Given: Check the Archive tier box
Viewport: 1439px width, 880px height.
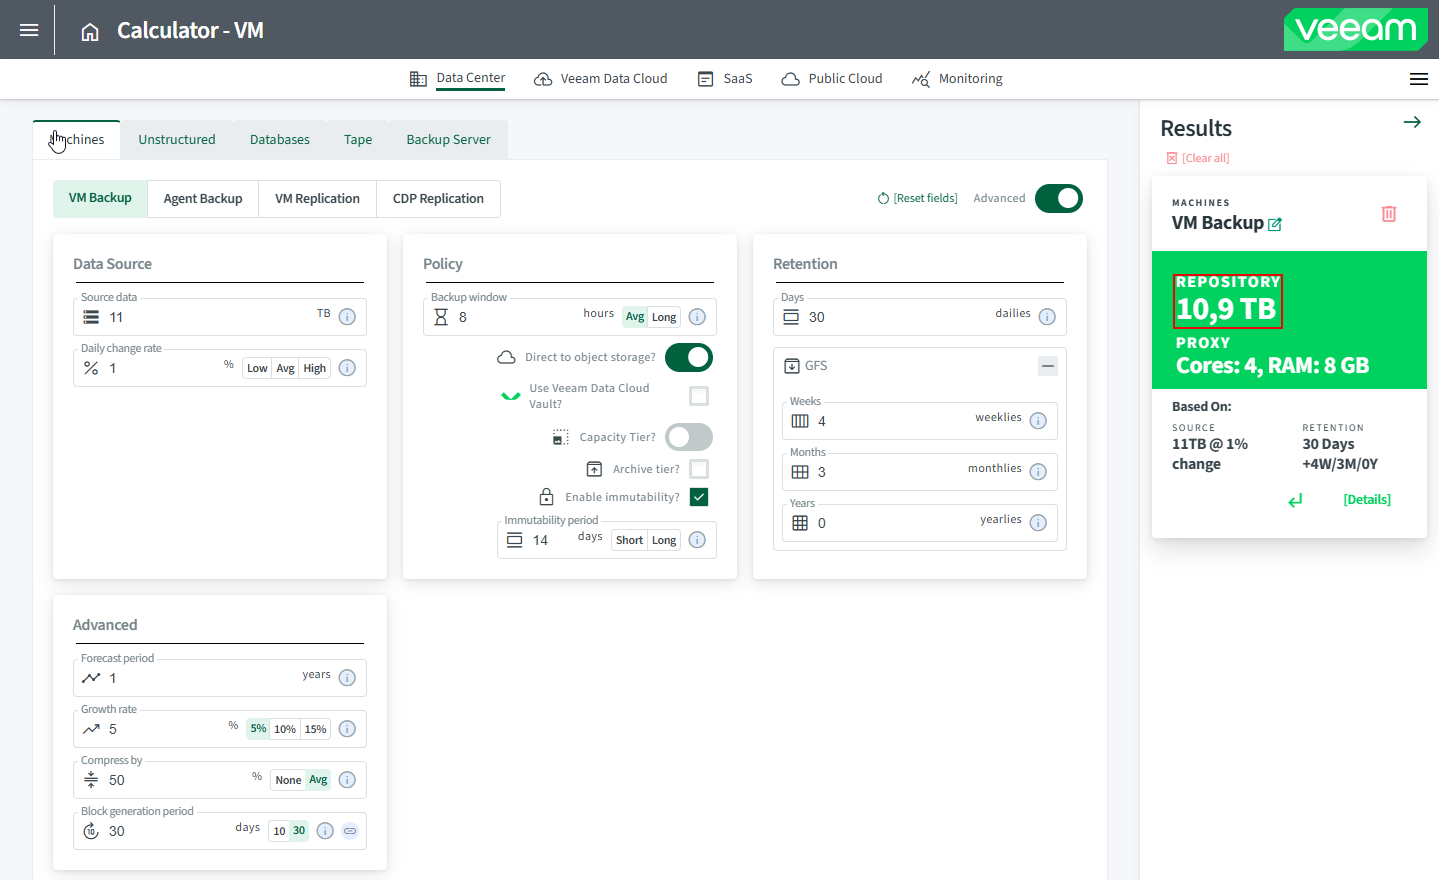Looking at the screenshot, I should [x=699, y=469].
